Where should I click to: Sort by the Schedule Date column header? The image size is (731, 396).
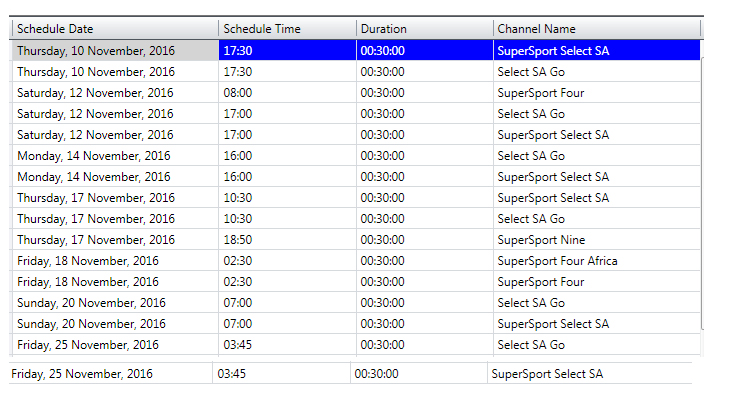click(115, 29)
